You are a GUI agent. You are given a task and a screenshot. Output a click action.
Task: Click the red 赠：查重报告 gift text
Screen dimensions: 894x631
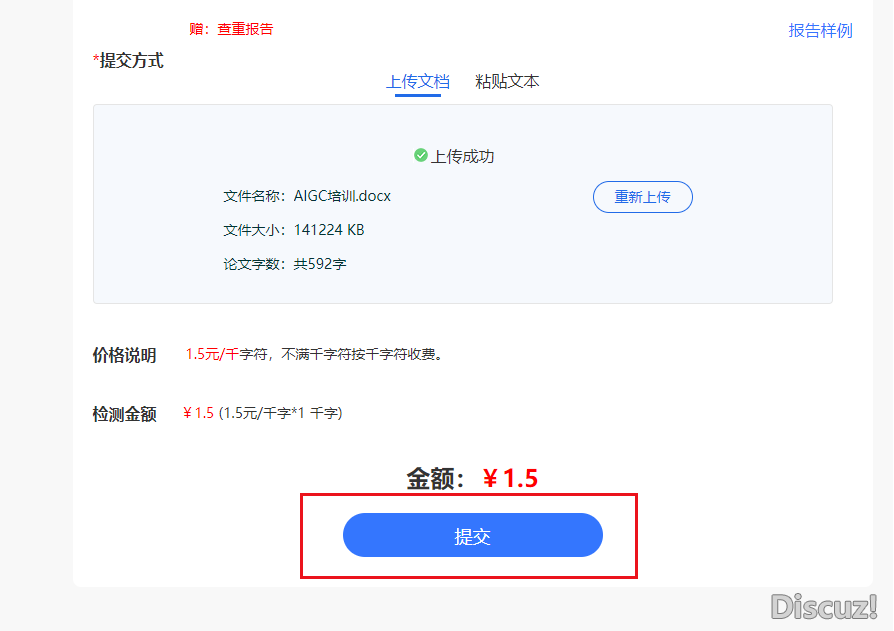point(231,29)
